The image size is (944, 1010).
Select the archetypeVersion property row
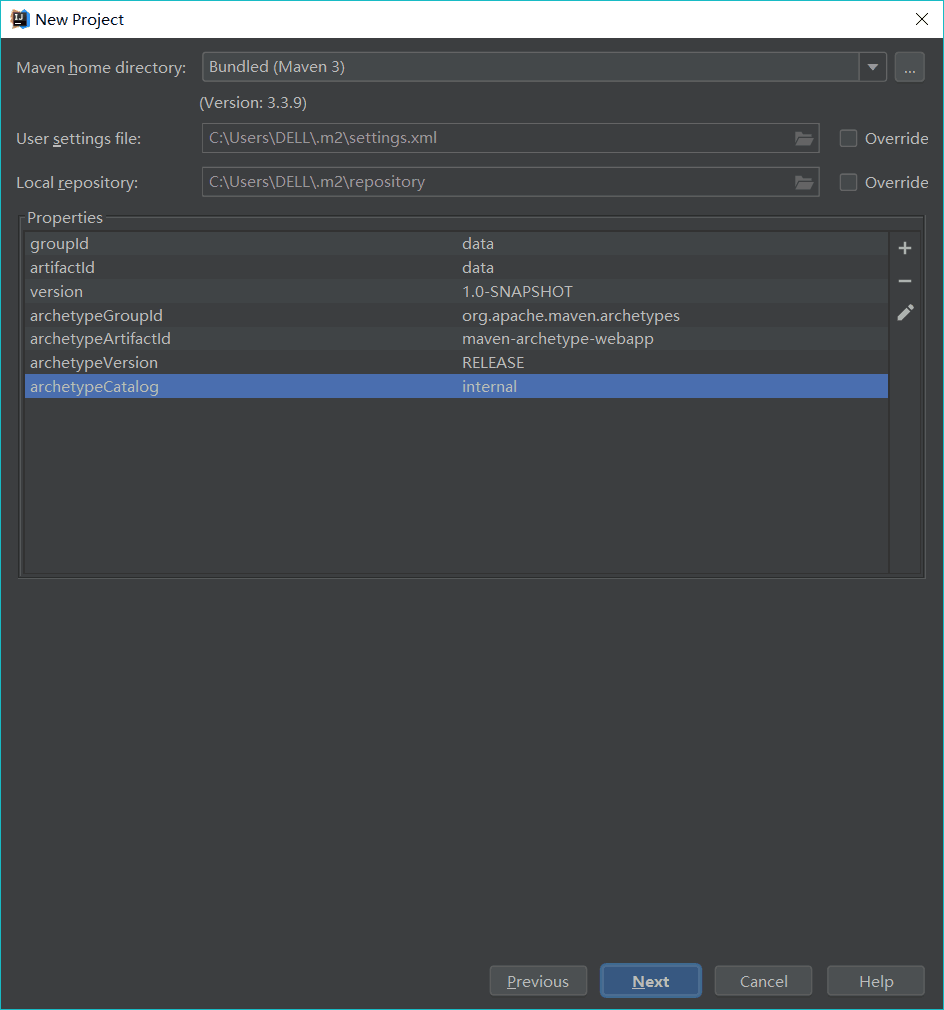tap(456, 363)
